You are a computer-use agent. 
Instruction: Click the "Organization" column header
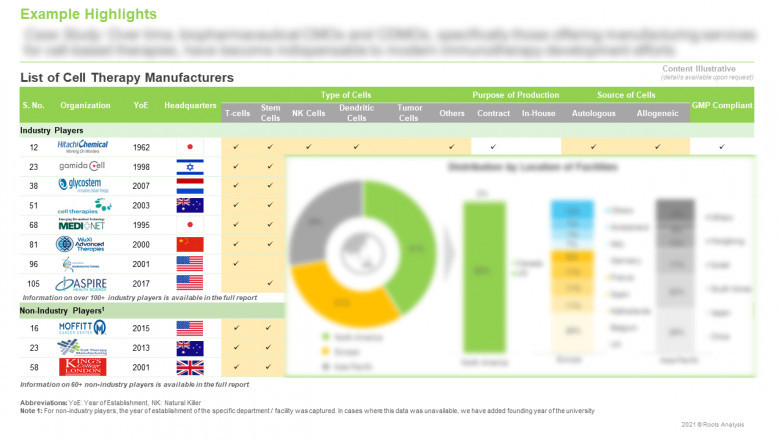(x=85, y=105)
